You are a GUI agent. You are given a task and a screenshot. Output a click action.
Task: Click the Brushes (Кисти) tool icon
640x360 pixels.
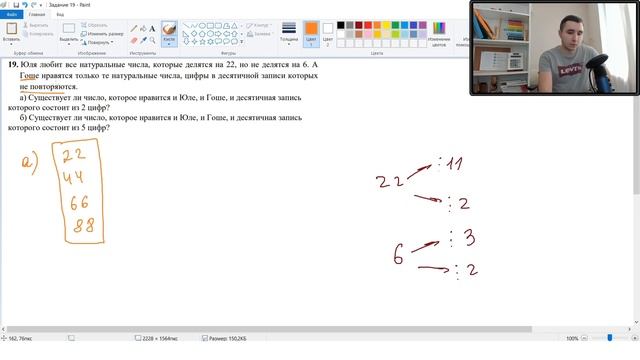coord(169,29)
